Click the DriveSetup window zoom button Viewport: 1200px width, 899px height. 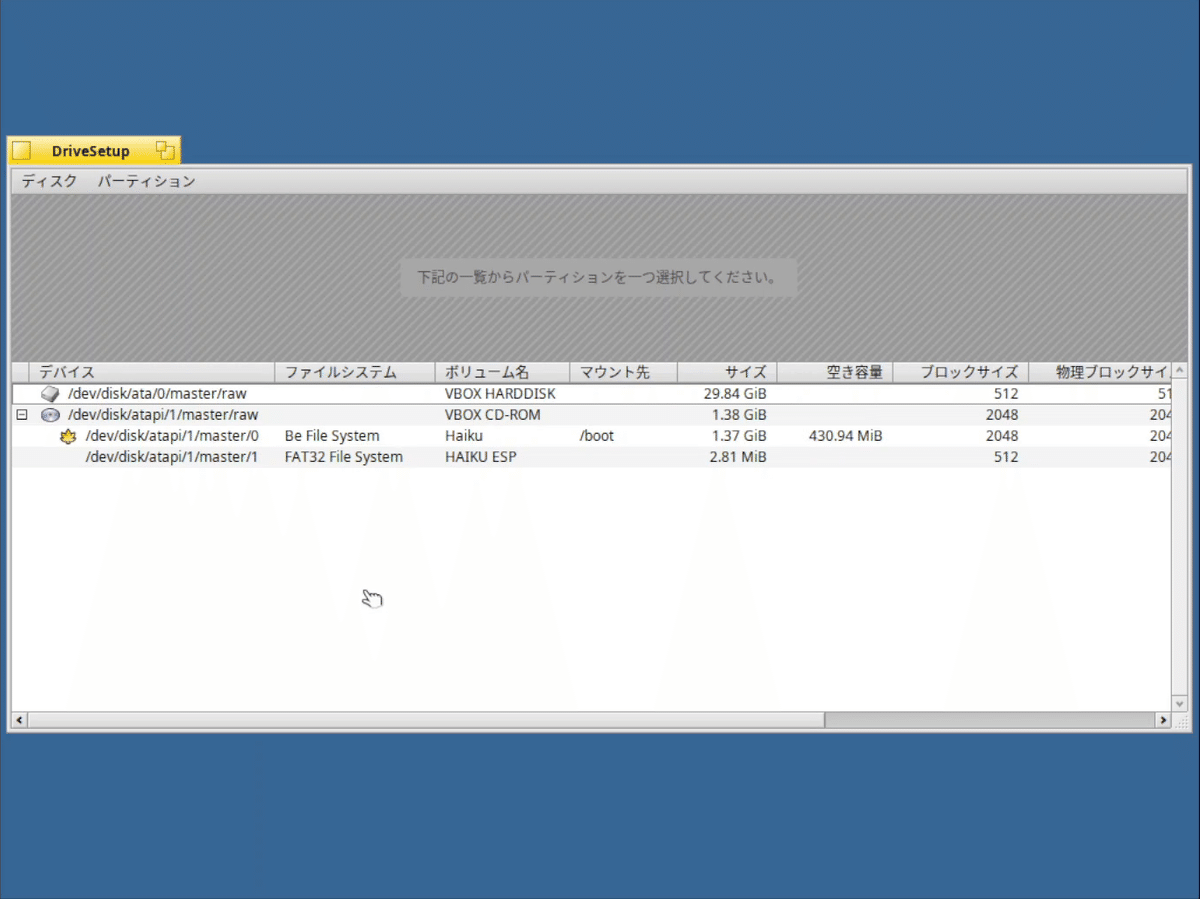[x=165, y=151]
